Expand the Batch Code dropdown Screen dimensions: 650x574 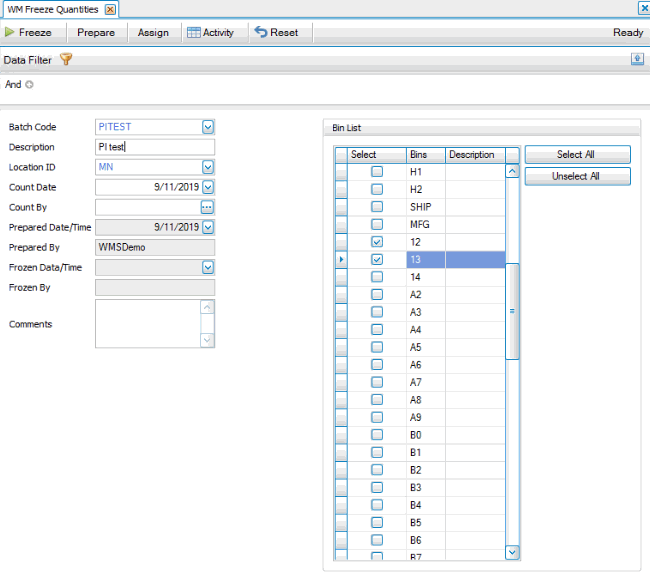tap(208, 127)
